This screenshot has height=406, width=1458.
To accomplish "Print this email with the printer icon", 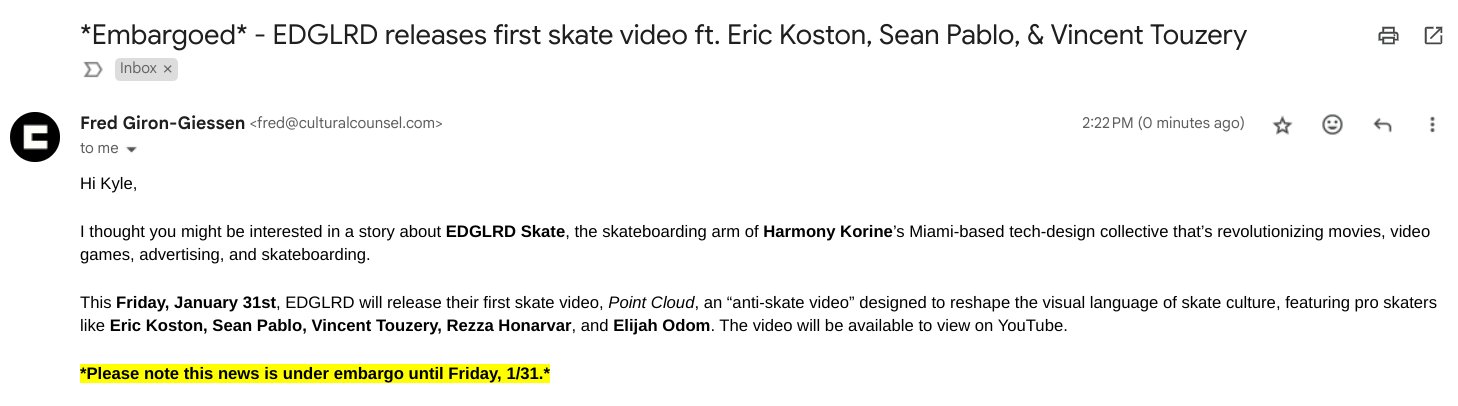I will click(1388, 36).
